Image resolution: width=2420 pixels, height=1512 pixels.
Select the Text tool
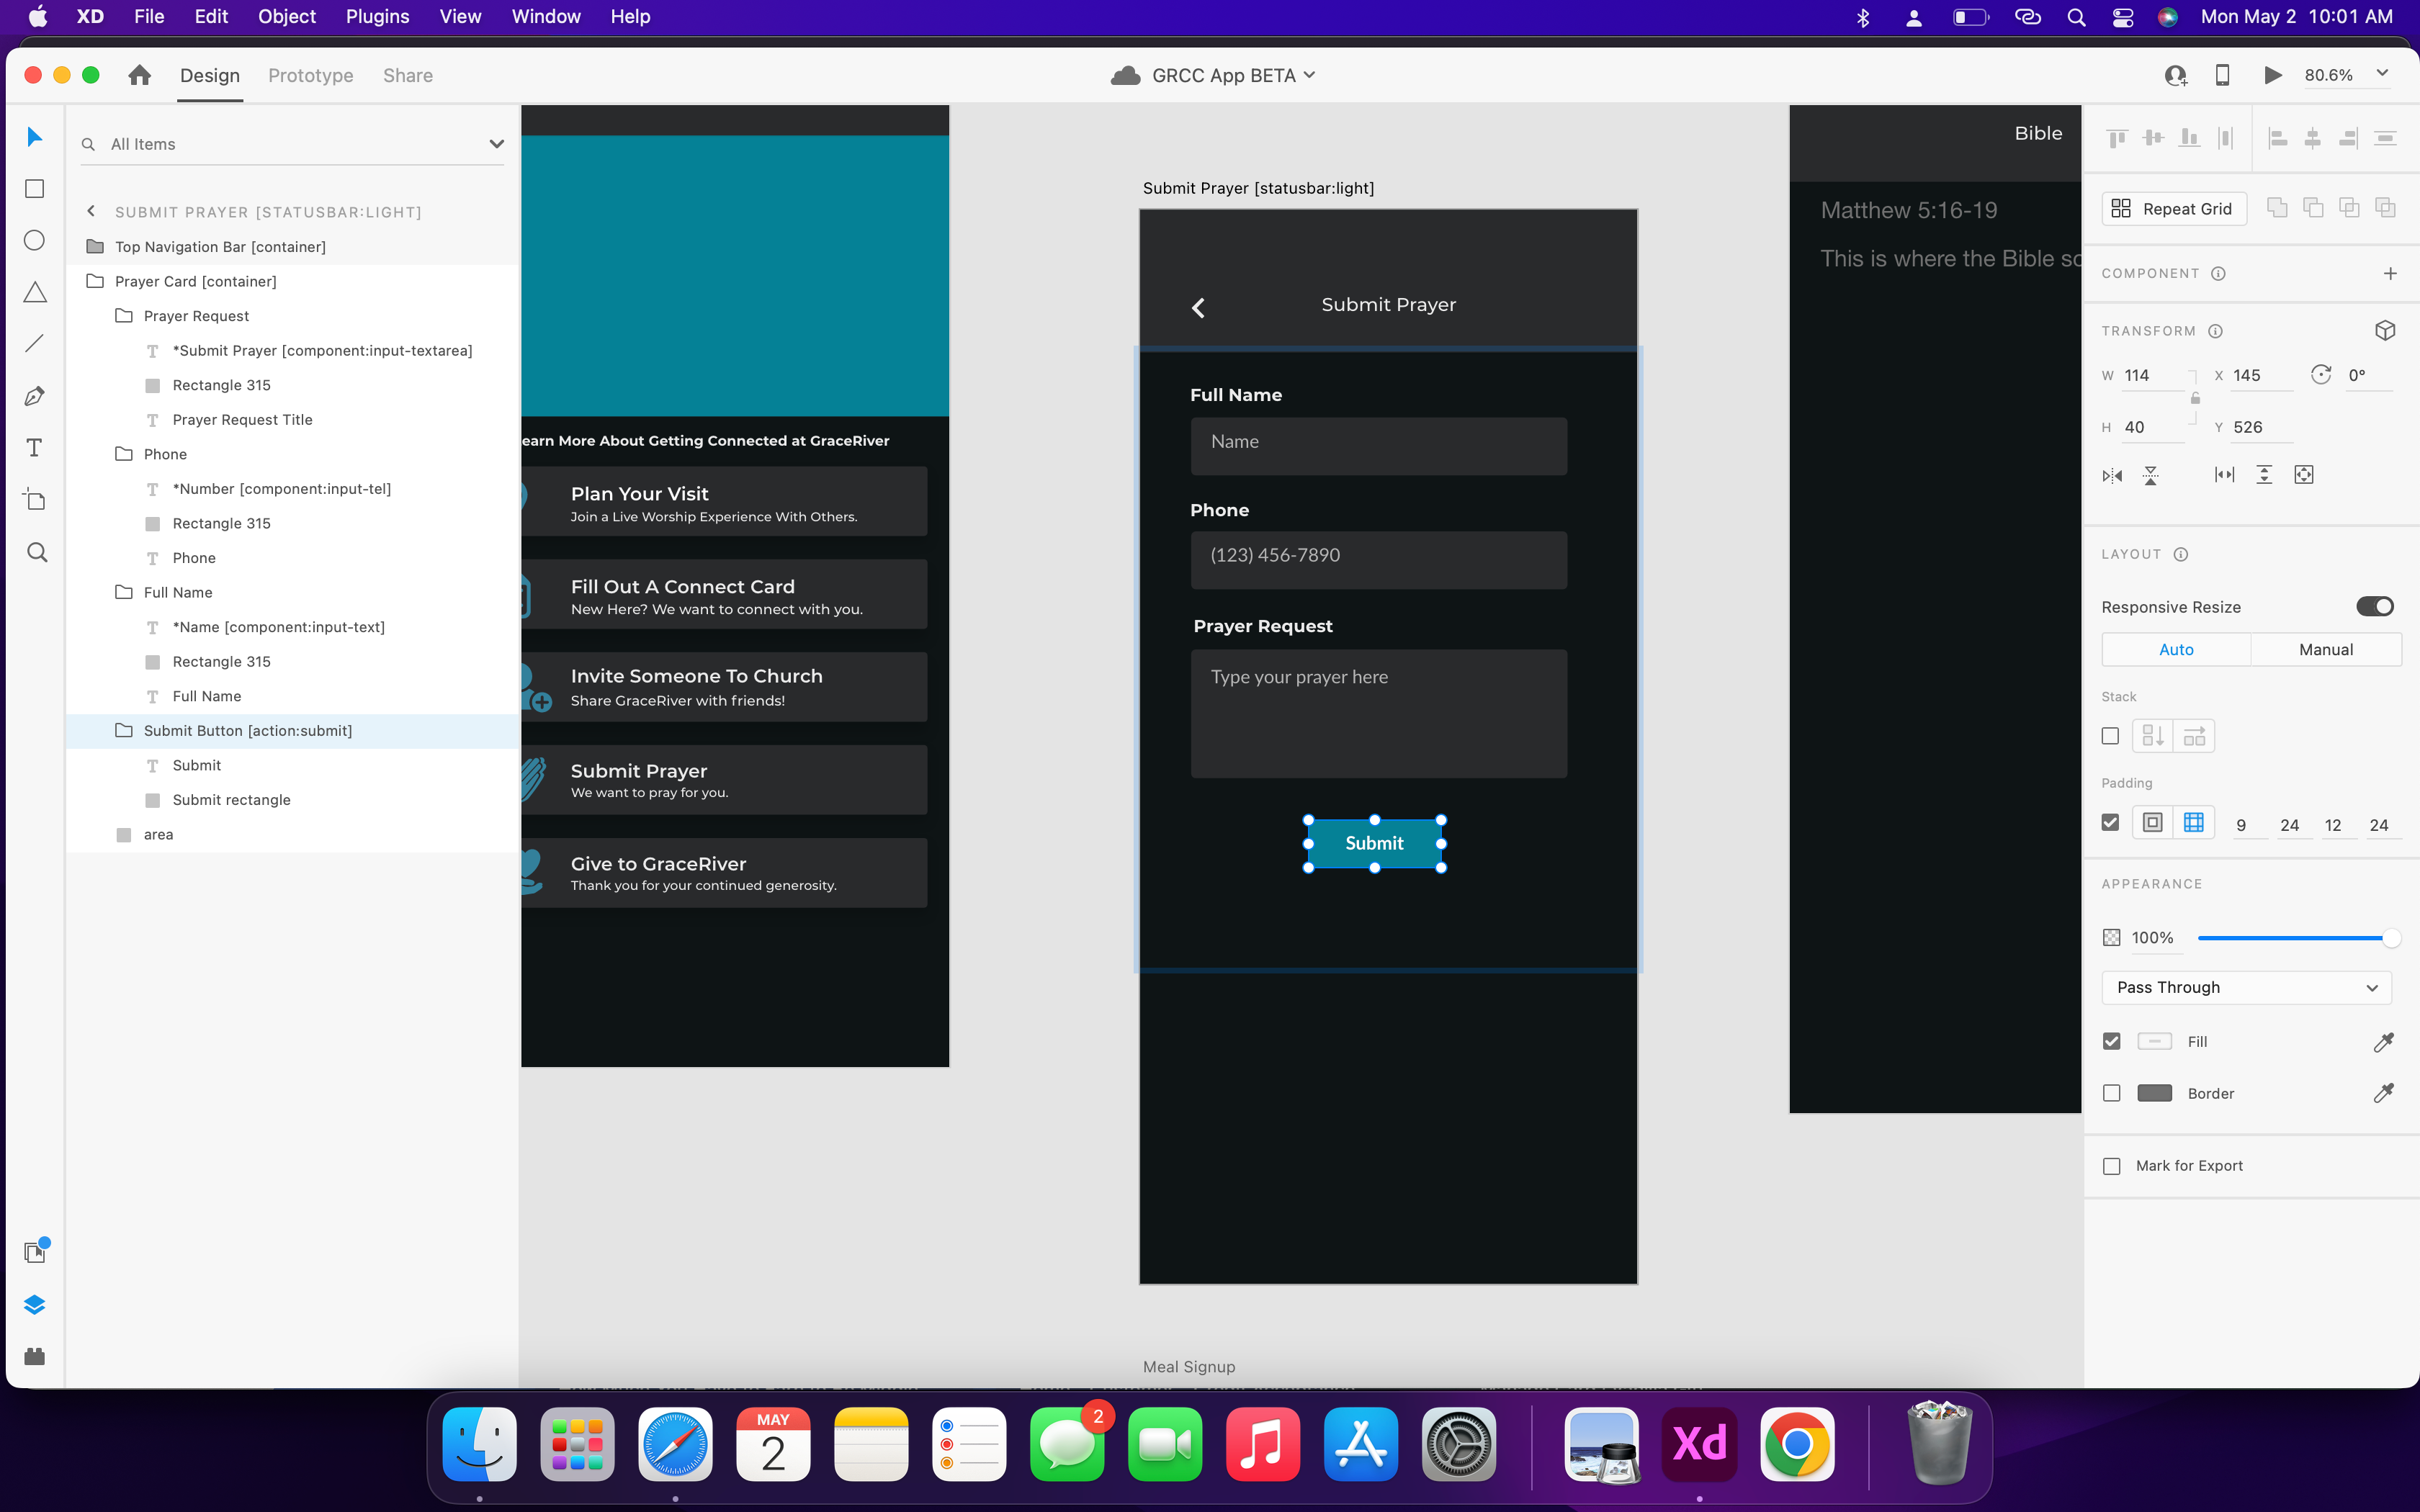pos(35,448)
